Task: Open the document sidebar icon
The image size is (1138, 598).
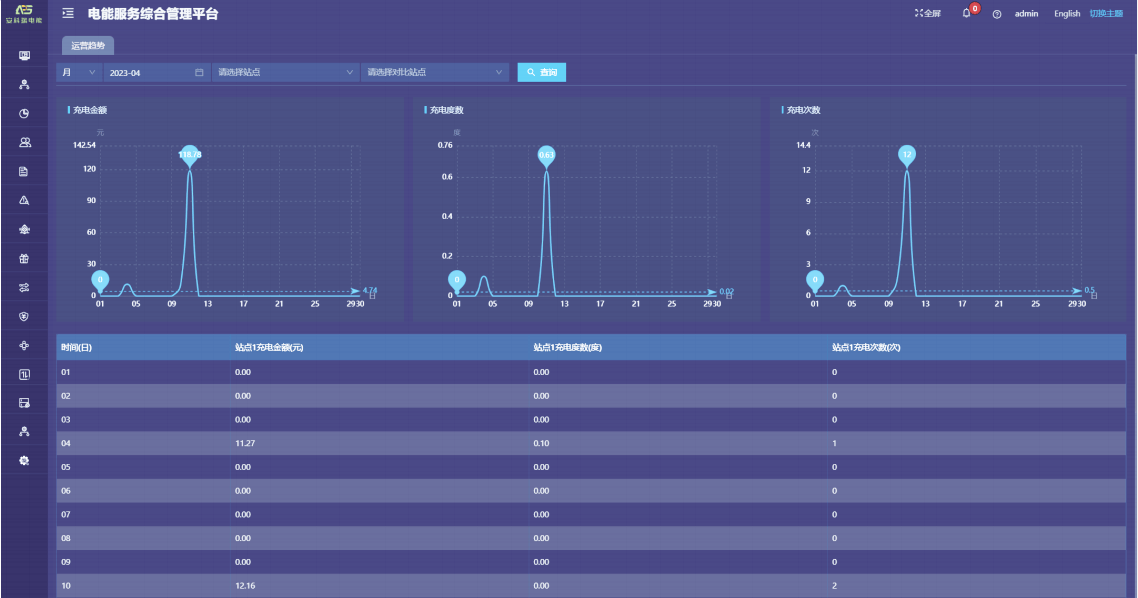Action: coord(24,171)
